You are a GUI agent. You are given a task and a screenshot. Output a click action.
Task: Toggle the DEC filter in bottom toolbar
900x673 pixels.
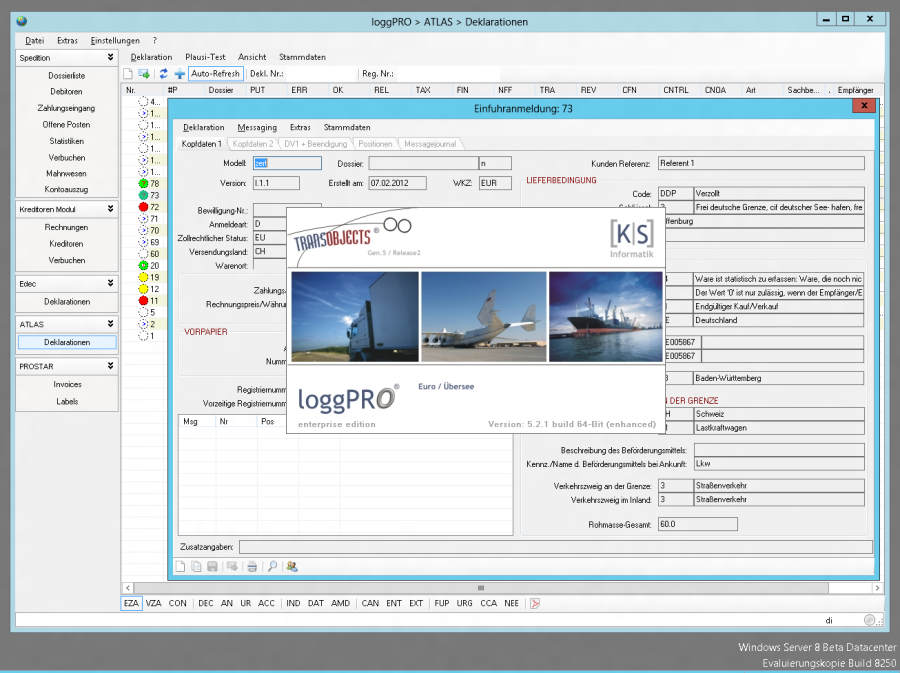point(205,603)
